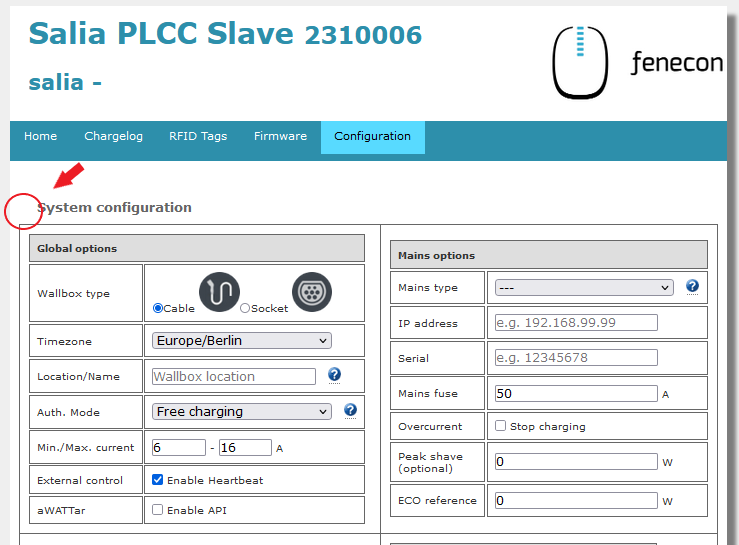Toggle the Overcurrent Stop charging checkbox
739x545 pixels.
pyautogui.click(x=501, y=426)
